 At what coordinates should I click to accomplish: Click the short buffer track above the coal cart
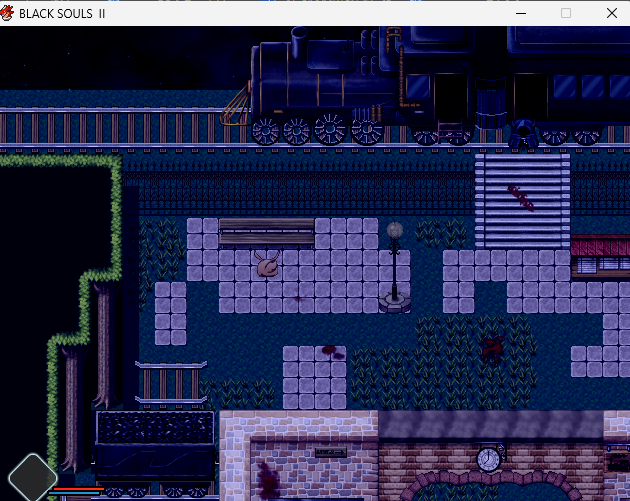(x=171, y=382)
